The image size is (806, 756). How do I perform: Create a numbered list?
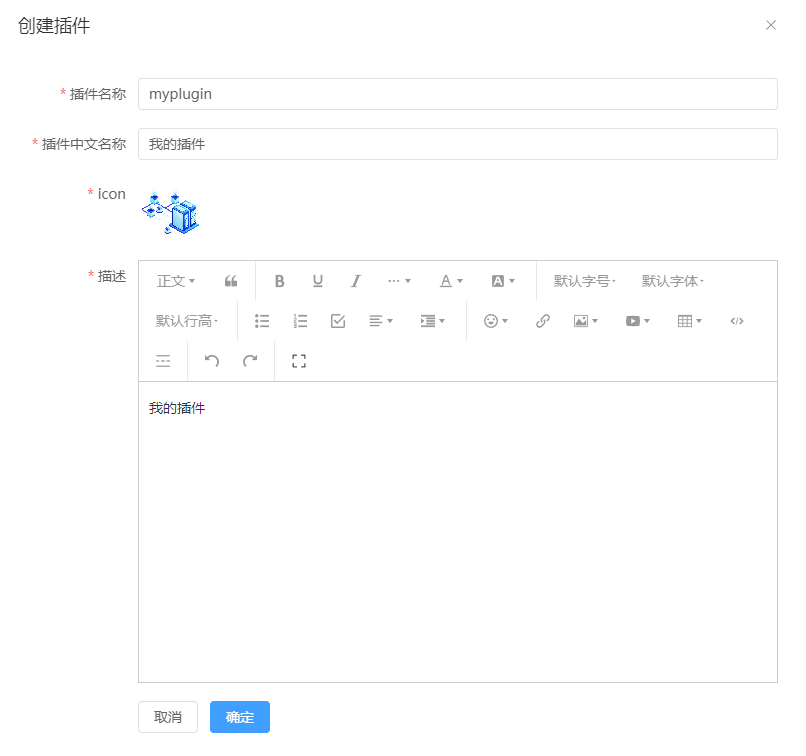click(x=300, y=321)
